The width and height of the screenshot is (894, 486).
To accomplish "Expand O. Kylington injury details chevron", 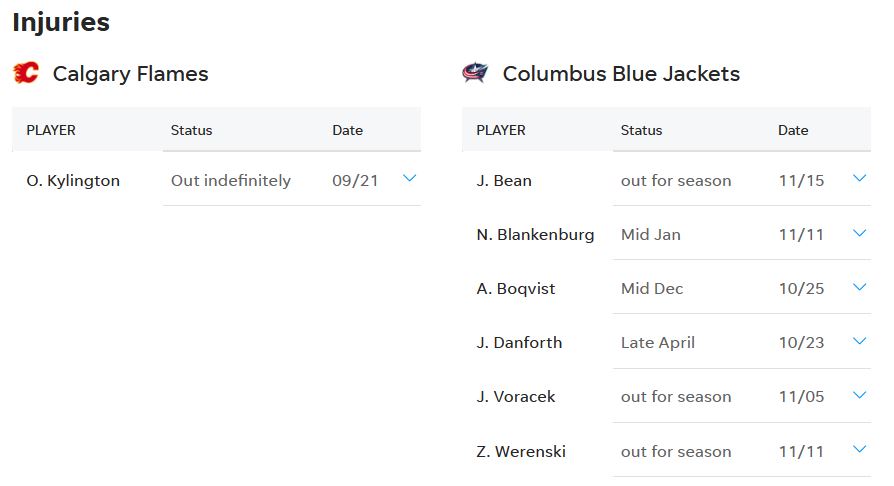I will [x=409, y=179].
